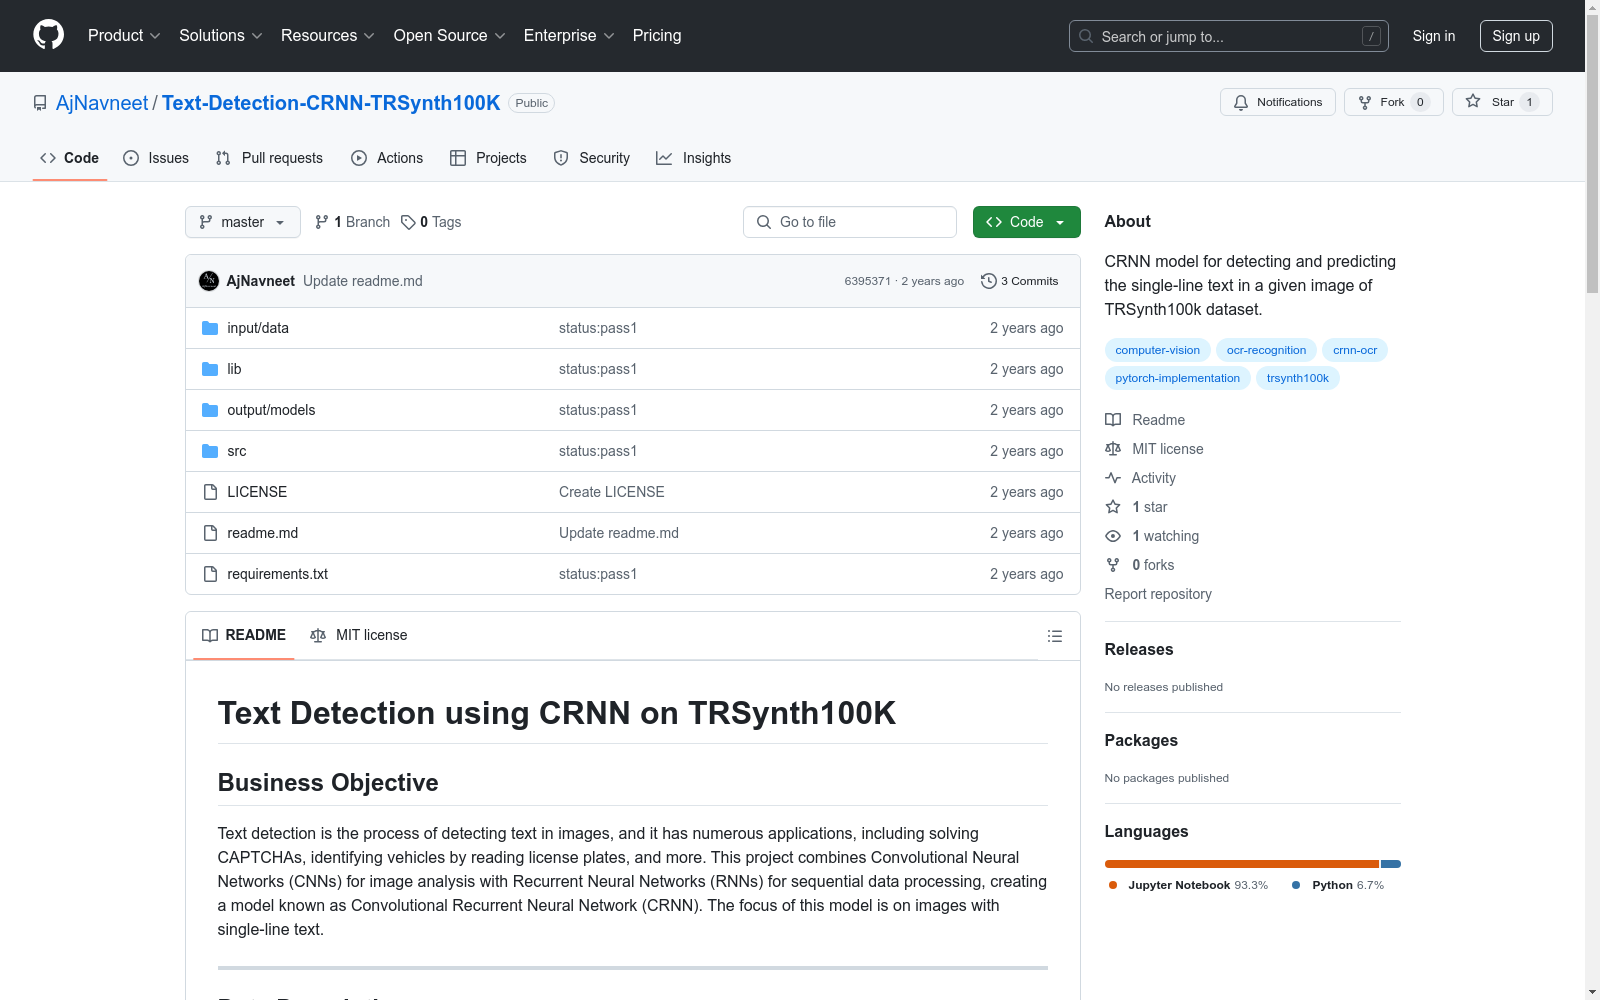Click the Star icon

(1473, 101)
